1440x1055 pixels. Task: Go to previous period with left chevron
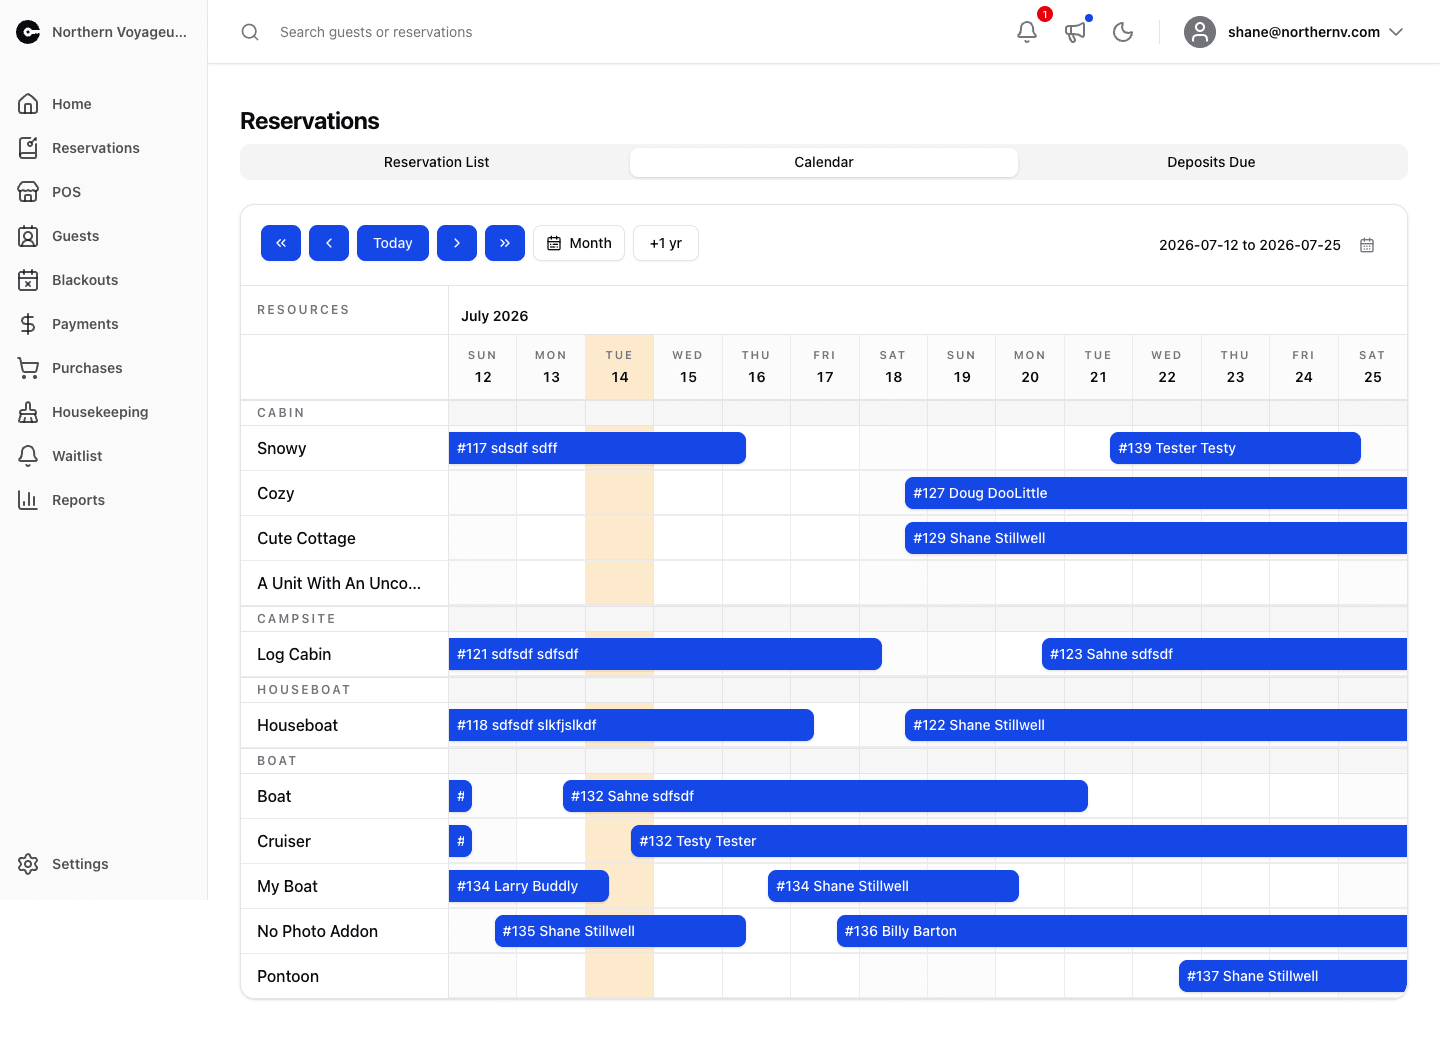tap(329, 243)
